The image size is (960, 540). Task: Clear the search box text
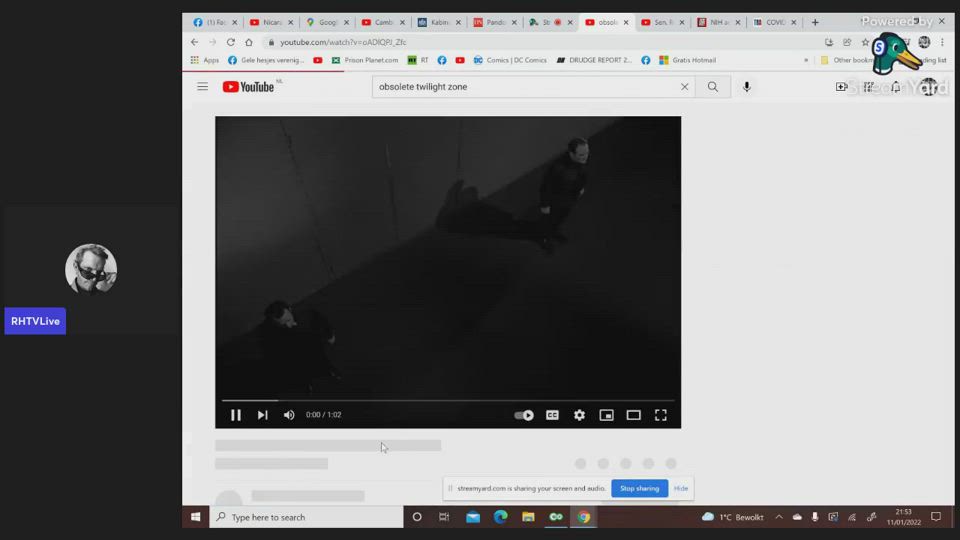(x=684, y=87)
